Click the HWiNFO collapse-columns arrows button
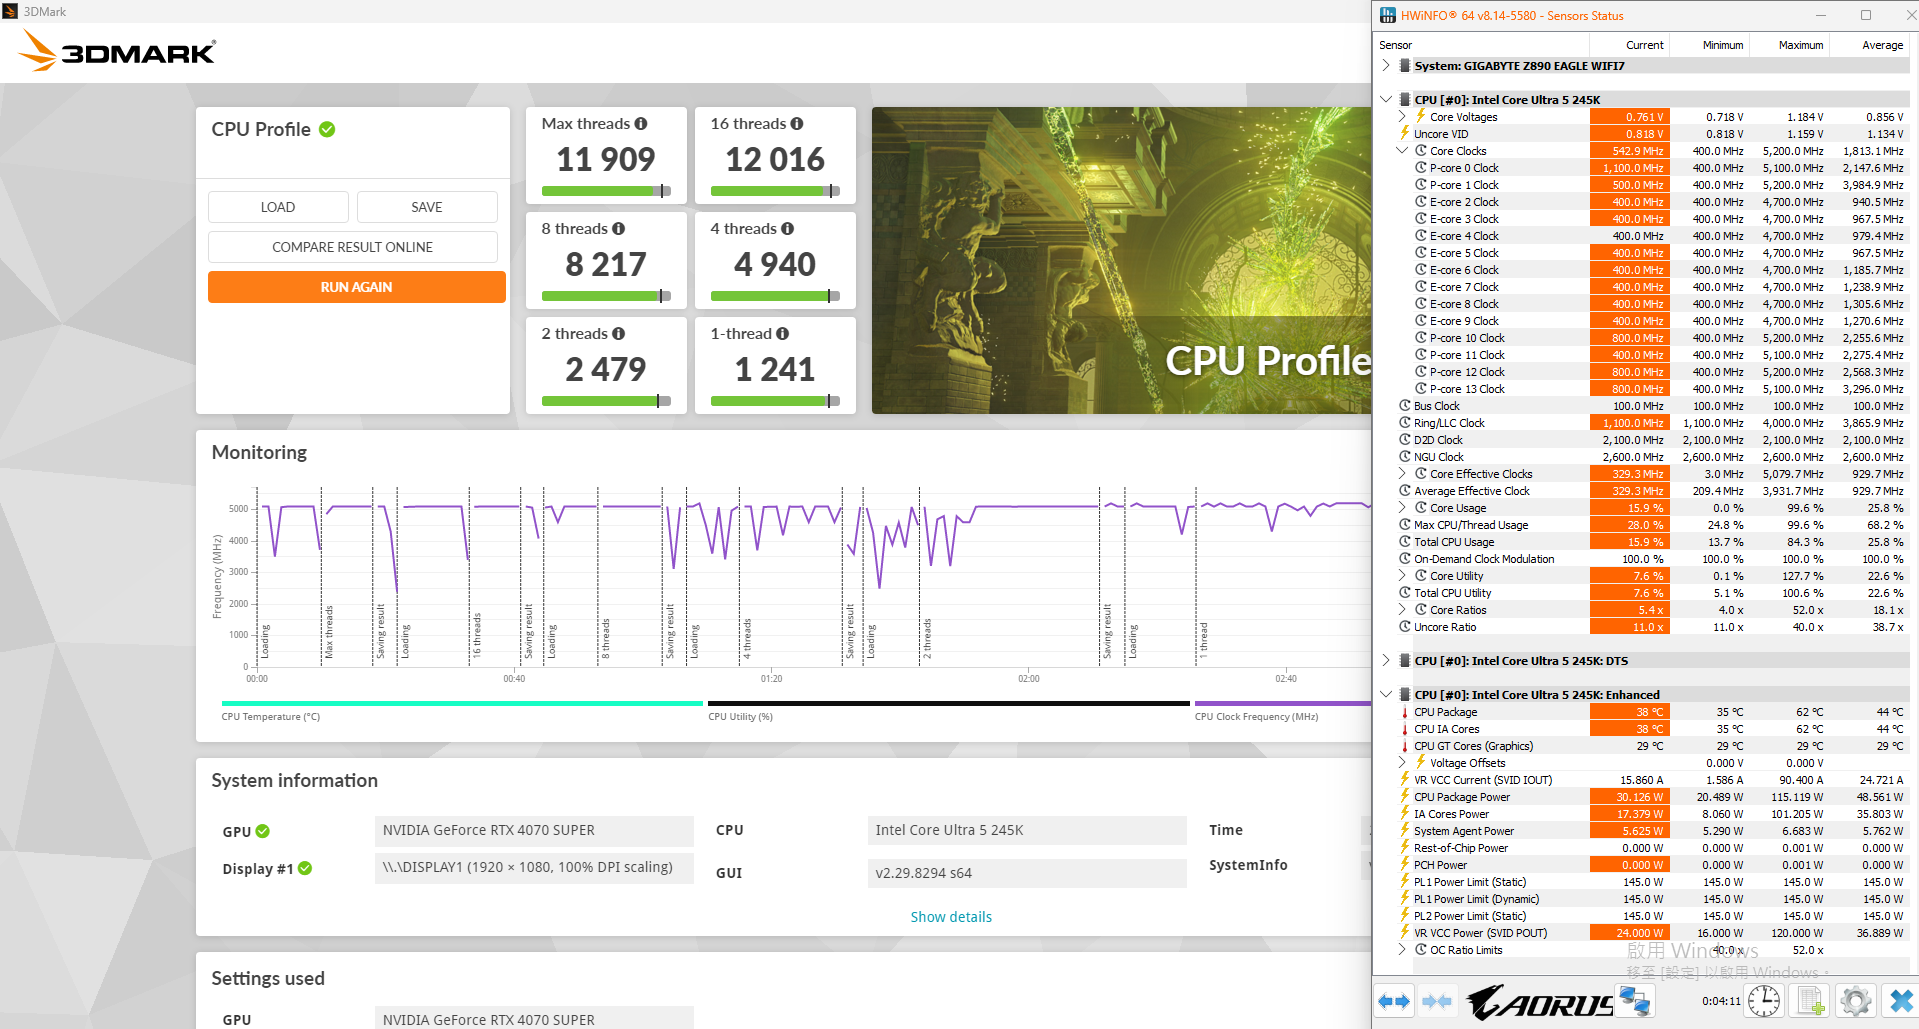 (1437, 1001)
